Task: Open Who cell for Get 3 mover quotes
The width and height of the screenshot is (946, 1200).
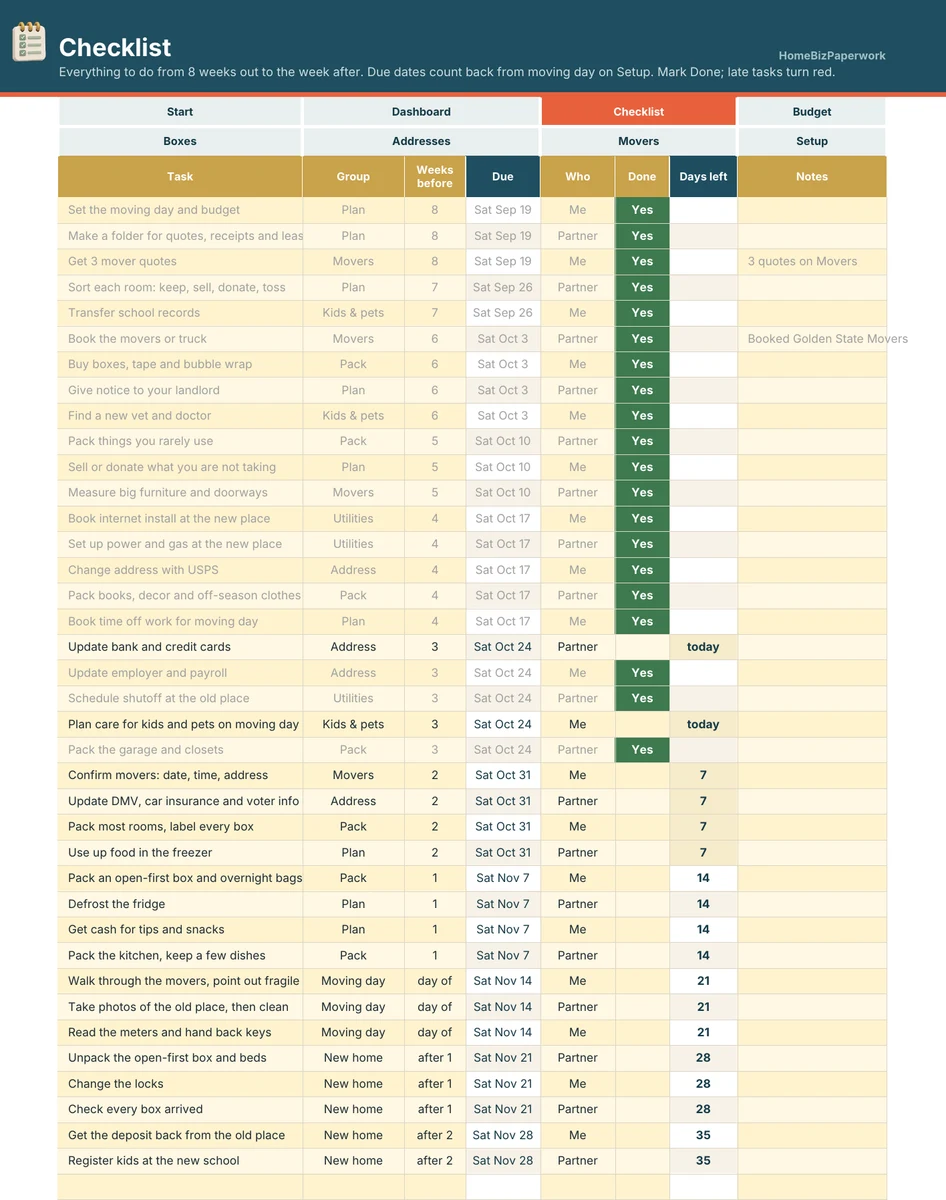Action: [x=578, y=261]
